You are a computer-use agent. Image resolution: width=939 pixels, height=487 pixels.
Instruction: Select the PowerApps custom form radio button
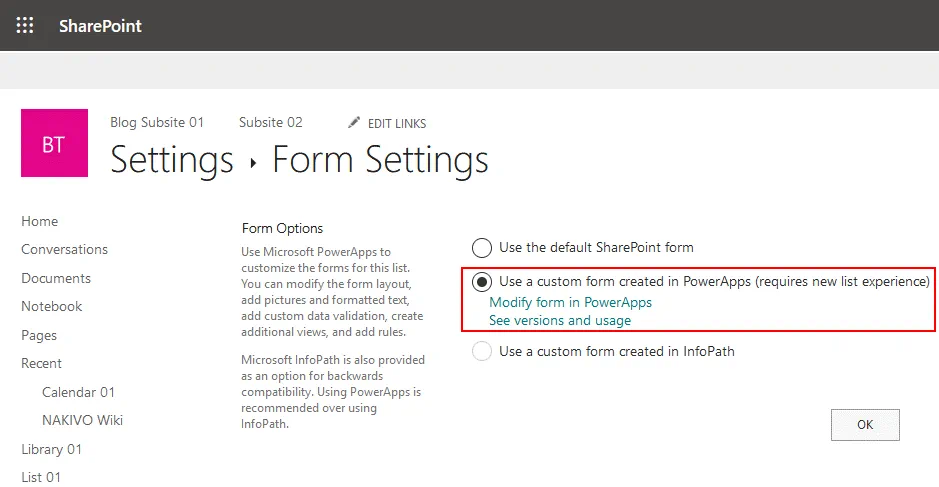coord(482,282)
